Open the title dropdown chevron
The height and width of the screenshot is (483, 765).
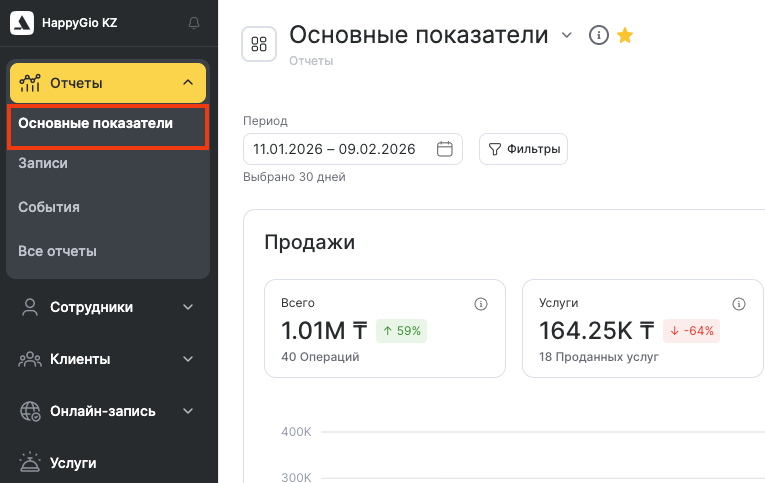tap(567, 36)
